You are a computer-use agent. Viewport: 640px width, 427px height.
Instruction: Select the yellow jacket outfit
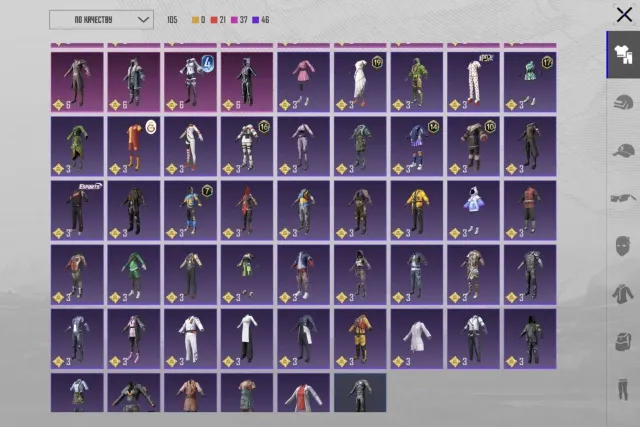click(416, 210)
